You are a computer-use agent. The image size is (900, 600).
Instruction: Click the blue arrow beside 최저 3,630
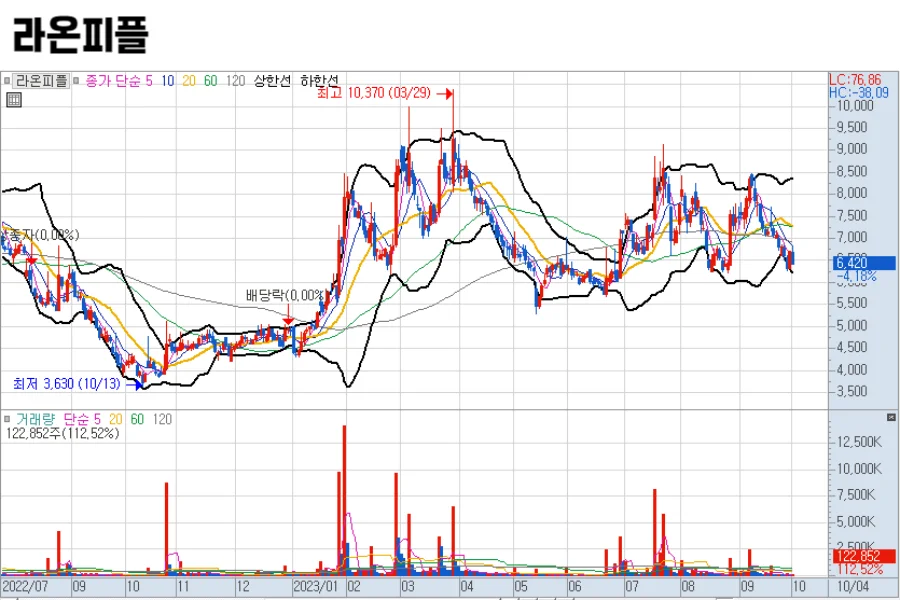pyautogui.click(x=134, y=384)
